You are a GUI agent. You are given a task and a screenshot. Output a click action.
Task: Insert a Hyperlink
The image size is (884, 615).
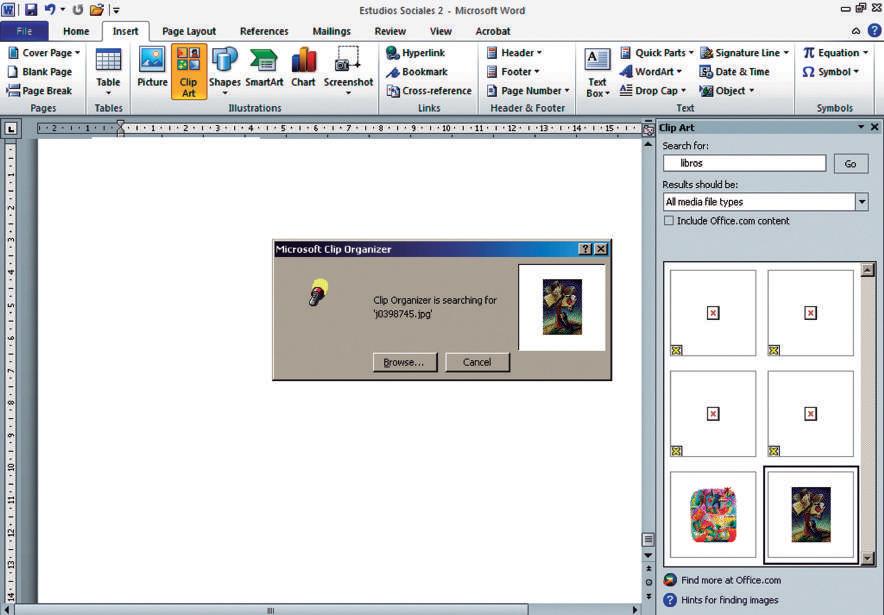[x=416, y=53]
